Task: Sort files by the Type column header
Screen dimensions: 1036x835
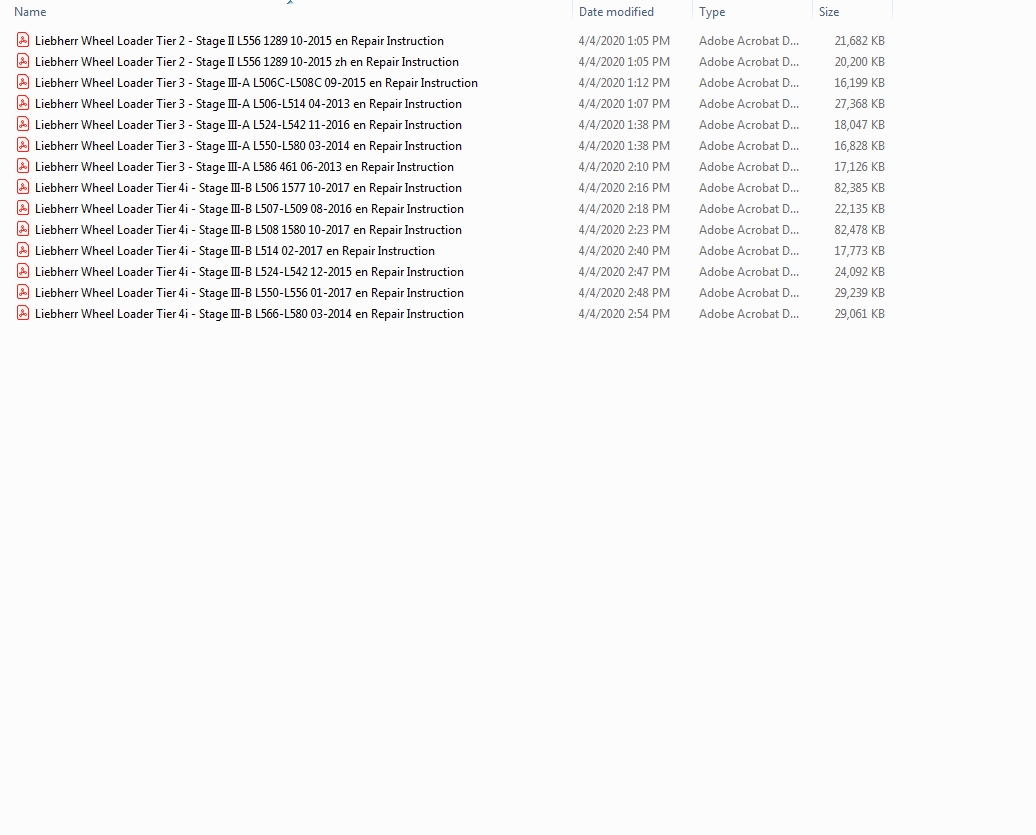Action: point(712,12)
